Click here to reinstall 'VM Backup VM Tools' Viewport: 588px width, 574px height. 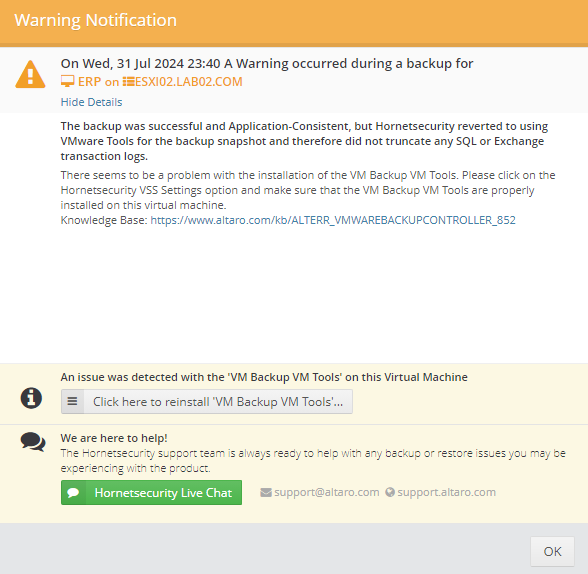[207, 402]
